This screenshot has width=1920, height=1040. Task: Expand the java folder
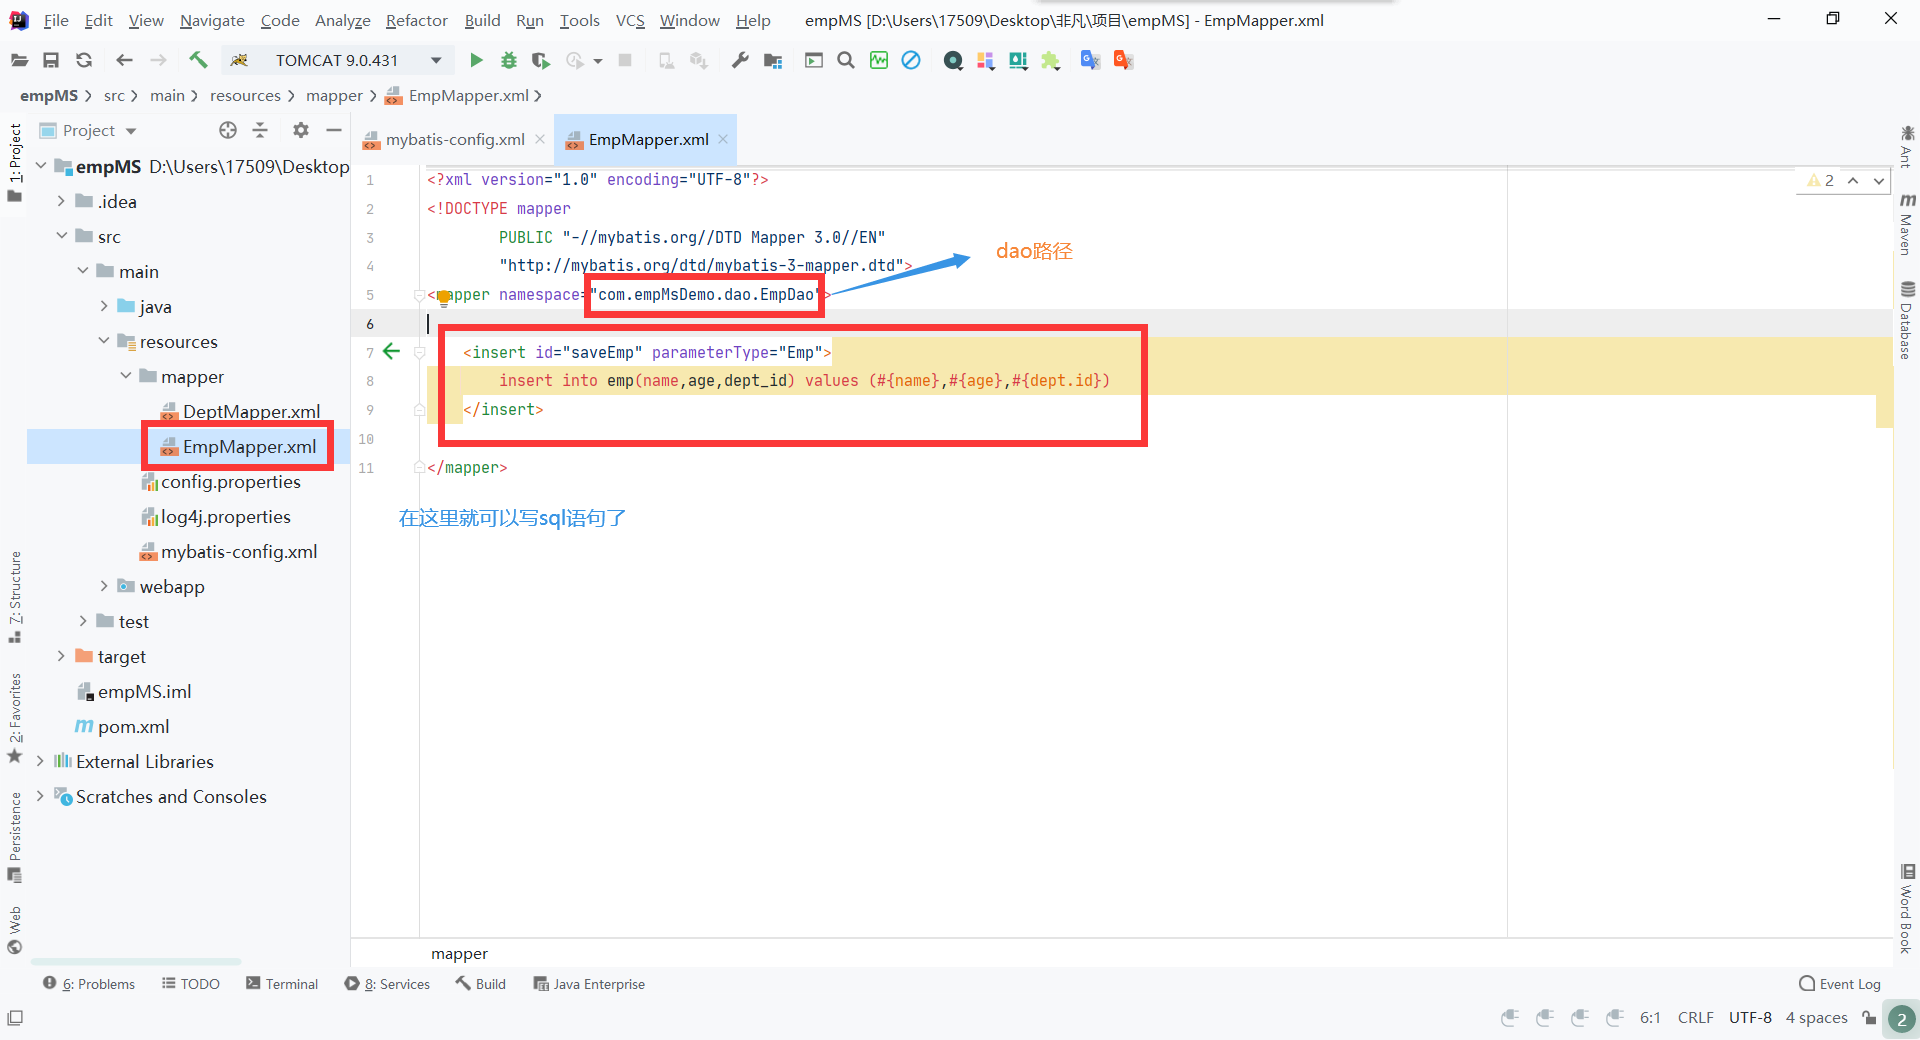tap(104, 306)
